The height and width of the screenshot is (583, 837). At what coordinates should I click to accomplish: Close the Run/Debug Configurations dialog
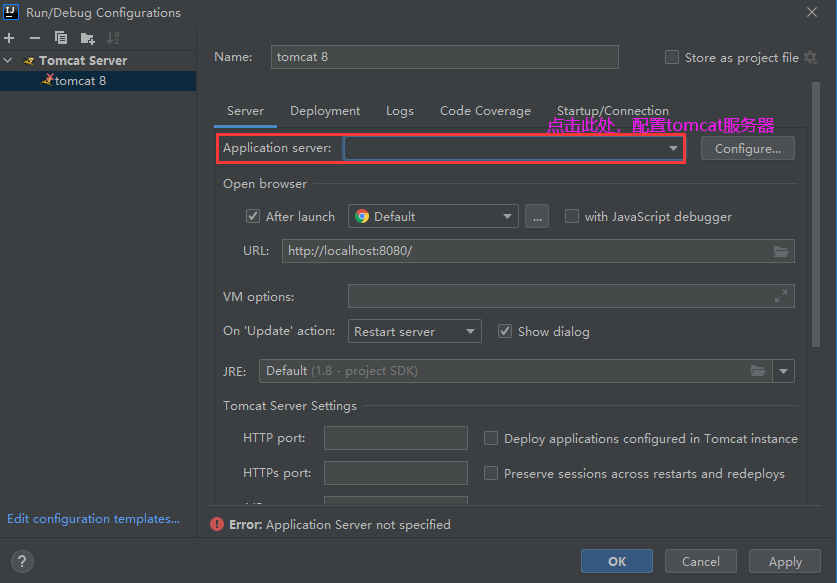[812, 12]
